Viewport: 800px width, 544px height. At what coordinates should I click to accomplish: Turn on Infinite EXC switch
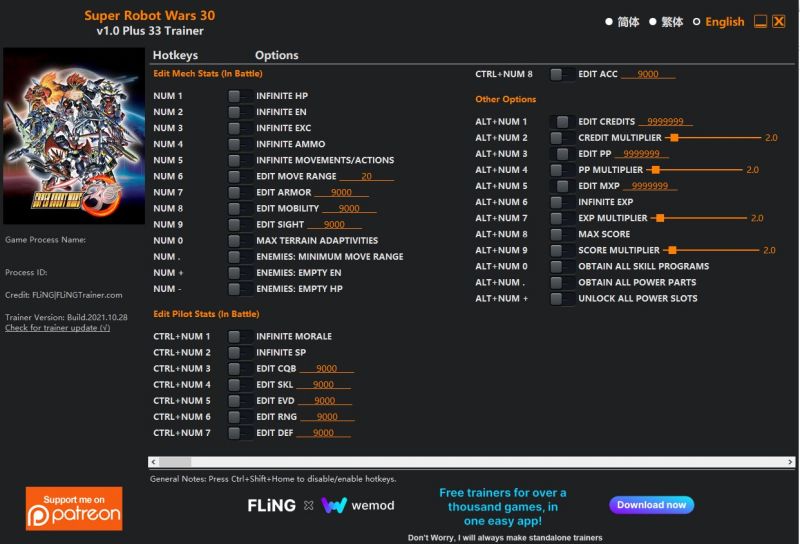[240, 128]
